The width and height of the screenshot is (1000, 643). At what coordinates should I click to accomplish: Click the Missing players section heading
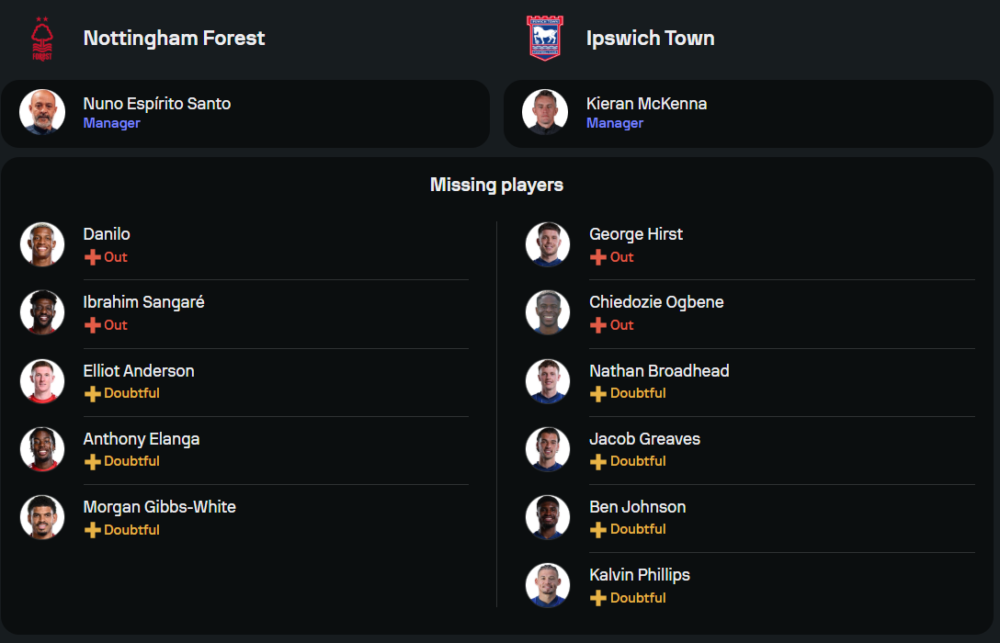point(497,185)
